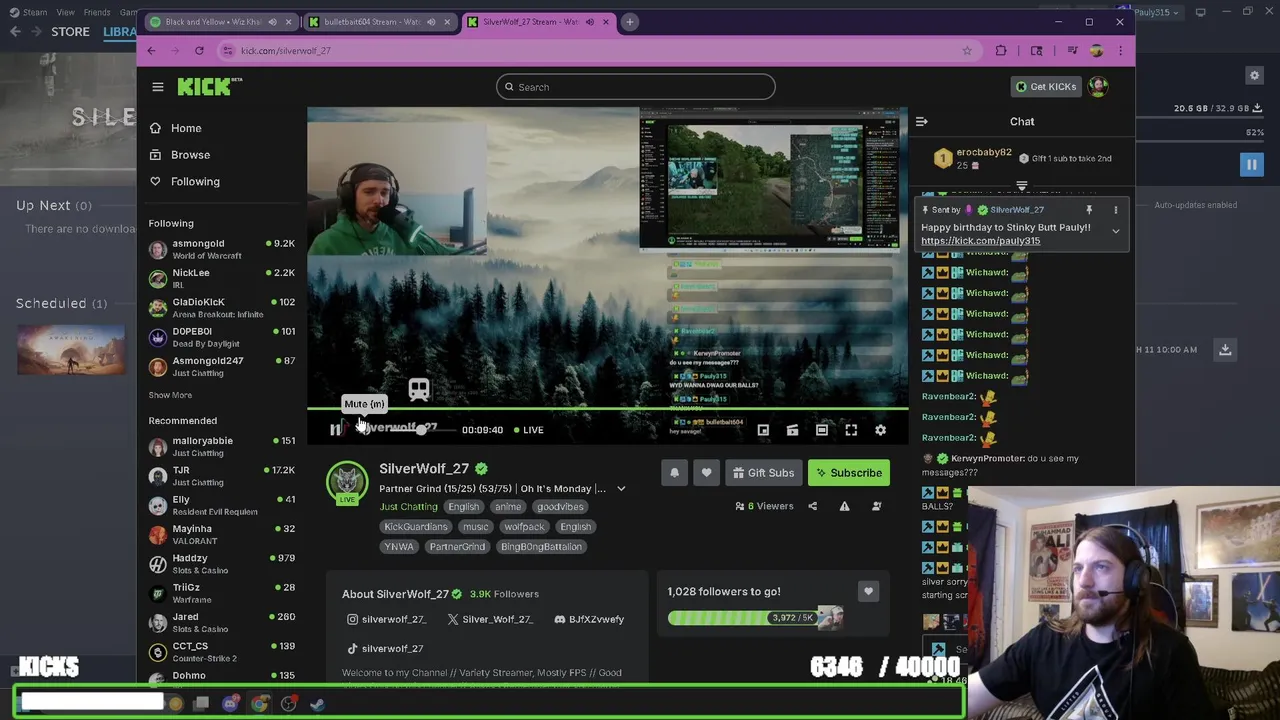
Task: Select the wolfpack tag
Action: [x=524, y=527]
